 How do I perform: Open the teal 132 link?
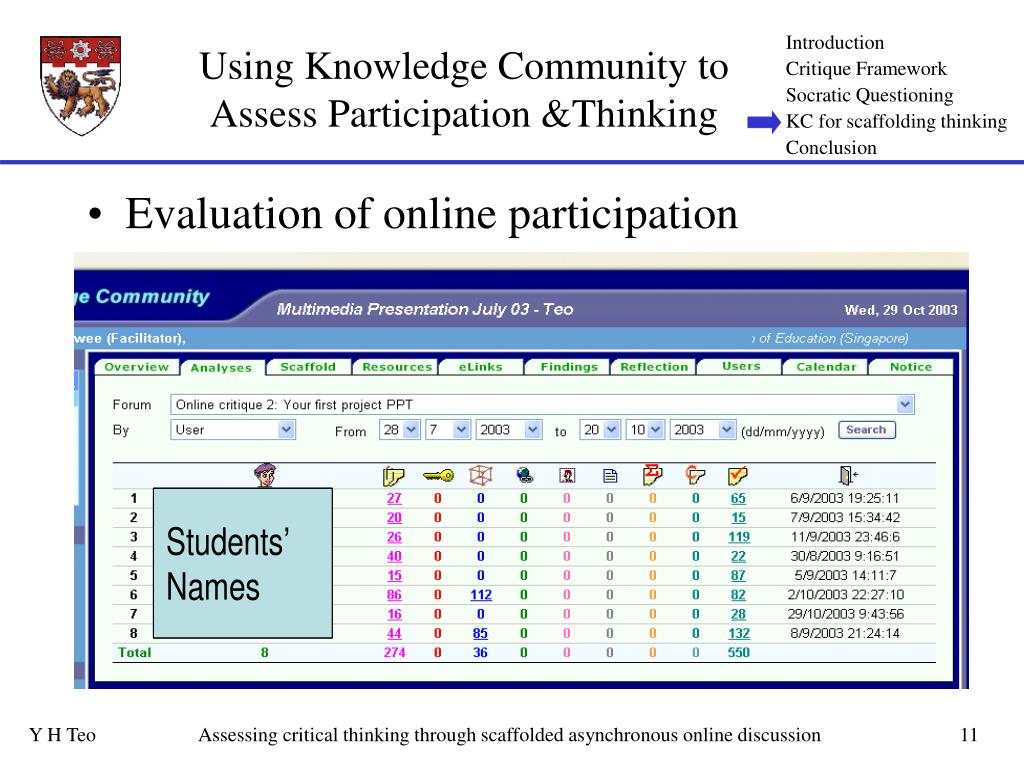[x=739, y=633]
